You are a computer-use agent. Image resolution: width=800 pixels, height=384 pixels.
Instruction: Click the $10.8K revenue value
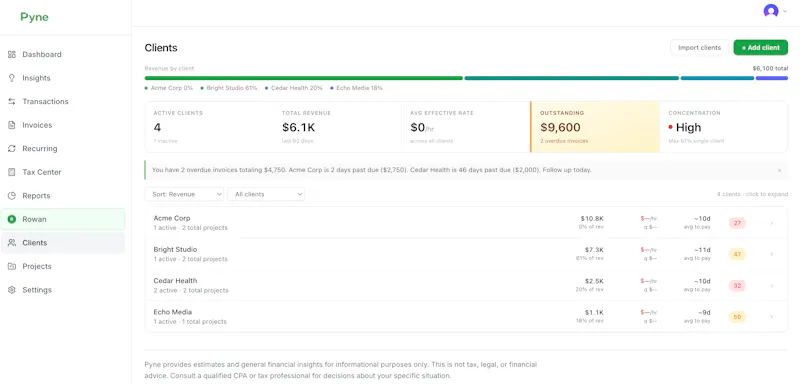592,218
